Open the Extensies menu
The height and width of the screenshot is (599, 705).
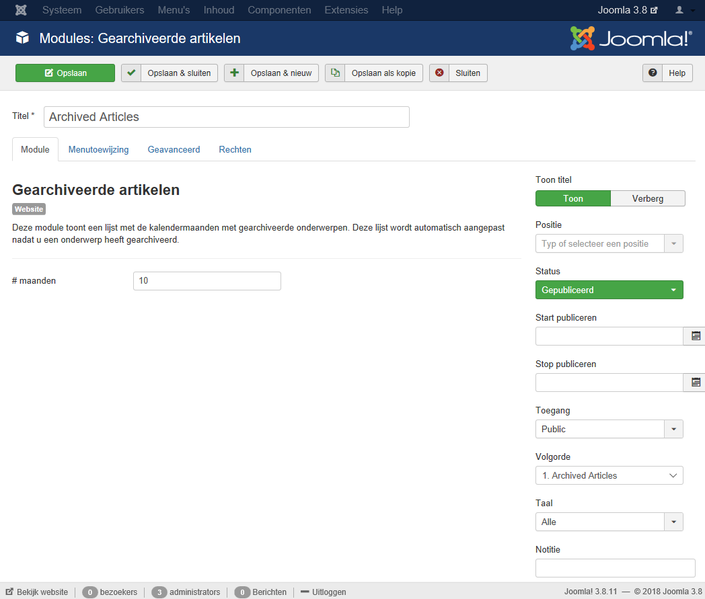click(x=346, y=10)
